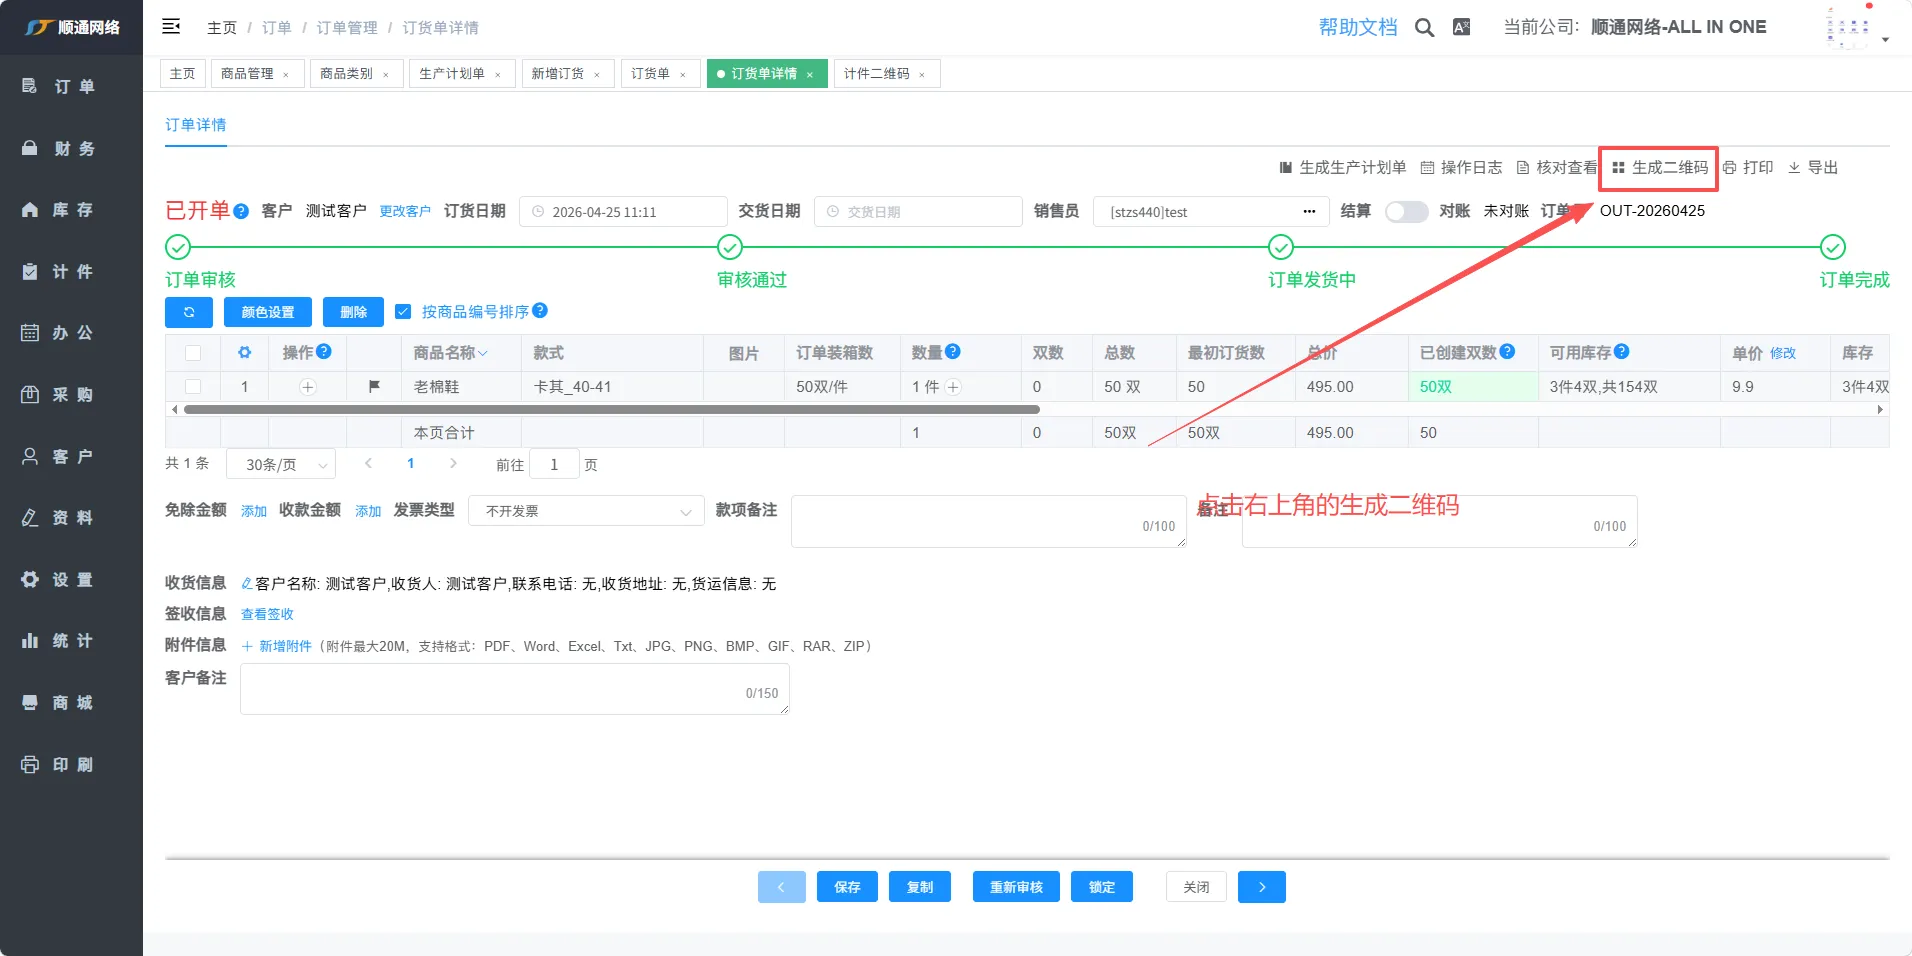Toggle the 结算 switch

tap(1405, 212)
